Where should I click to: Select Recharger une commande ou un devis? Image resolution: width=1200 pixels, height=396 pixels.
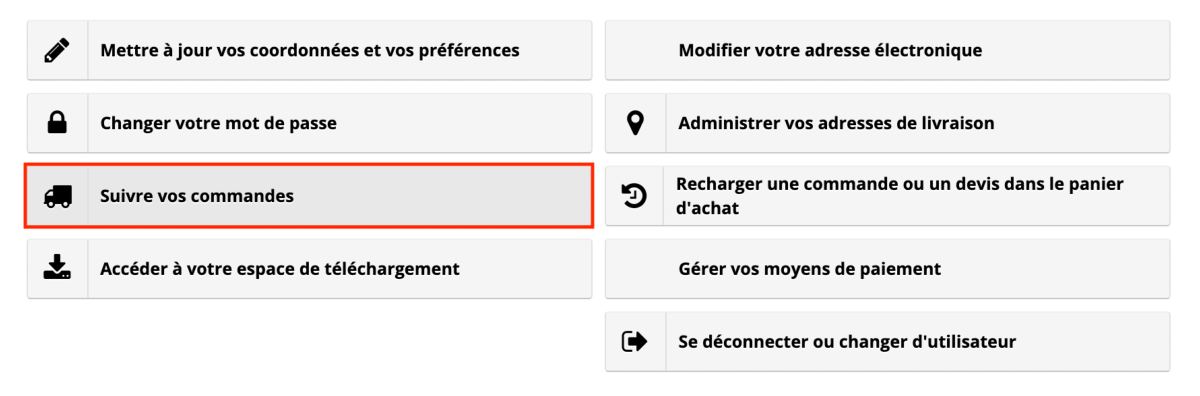(x=888, y=196)
